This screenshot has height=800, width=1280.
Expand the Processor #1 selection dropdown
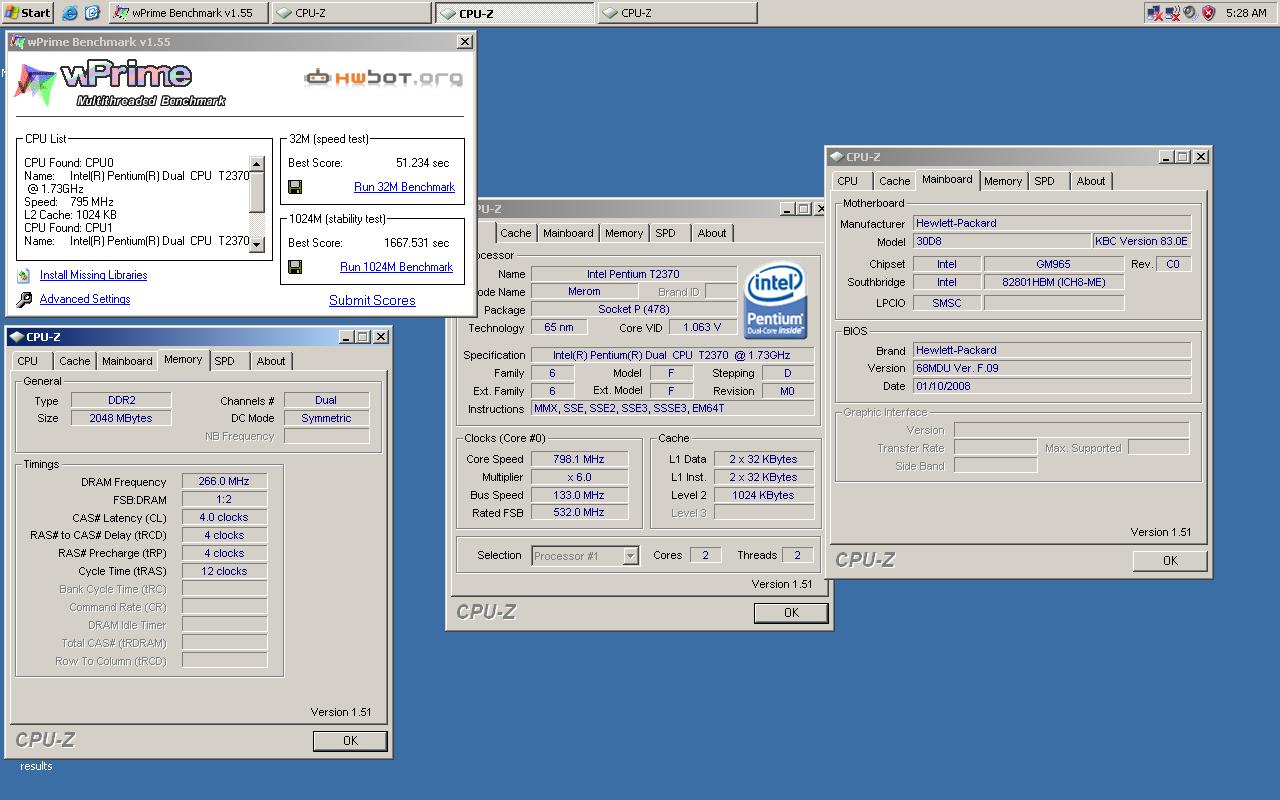(x=631, y=556)
